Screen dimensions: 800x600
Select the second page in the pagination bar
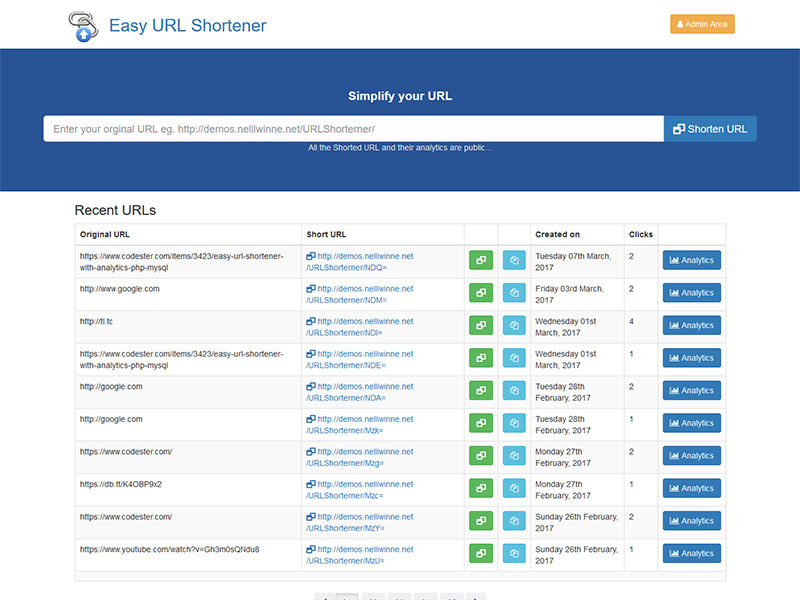point(374,595)
